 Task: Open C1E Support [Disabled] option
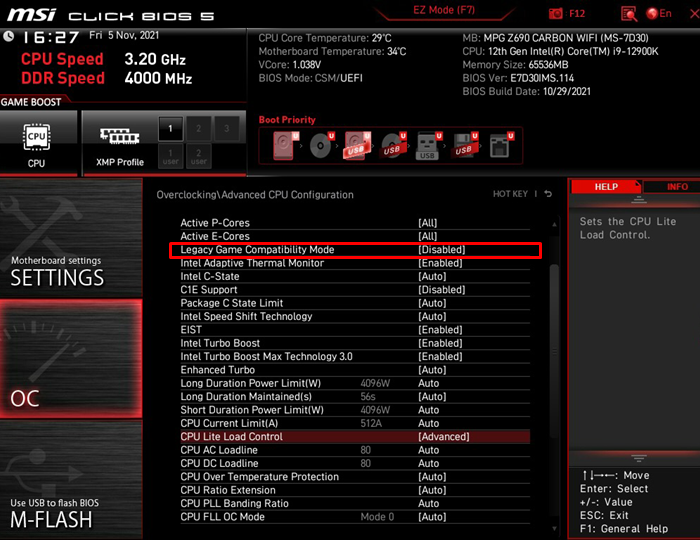442,290
